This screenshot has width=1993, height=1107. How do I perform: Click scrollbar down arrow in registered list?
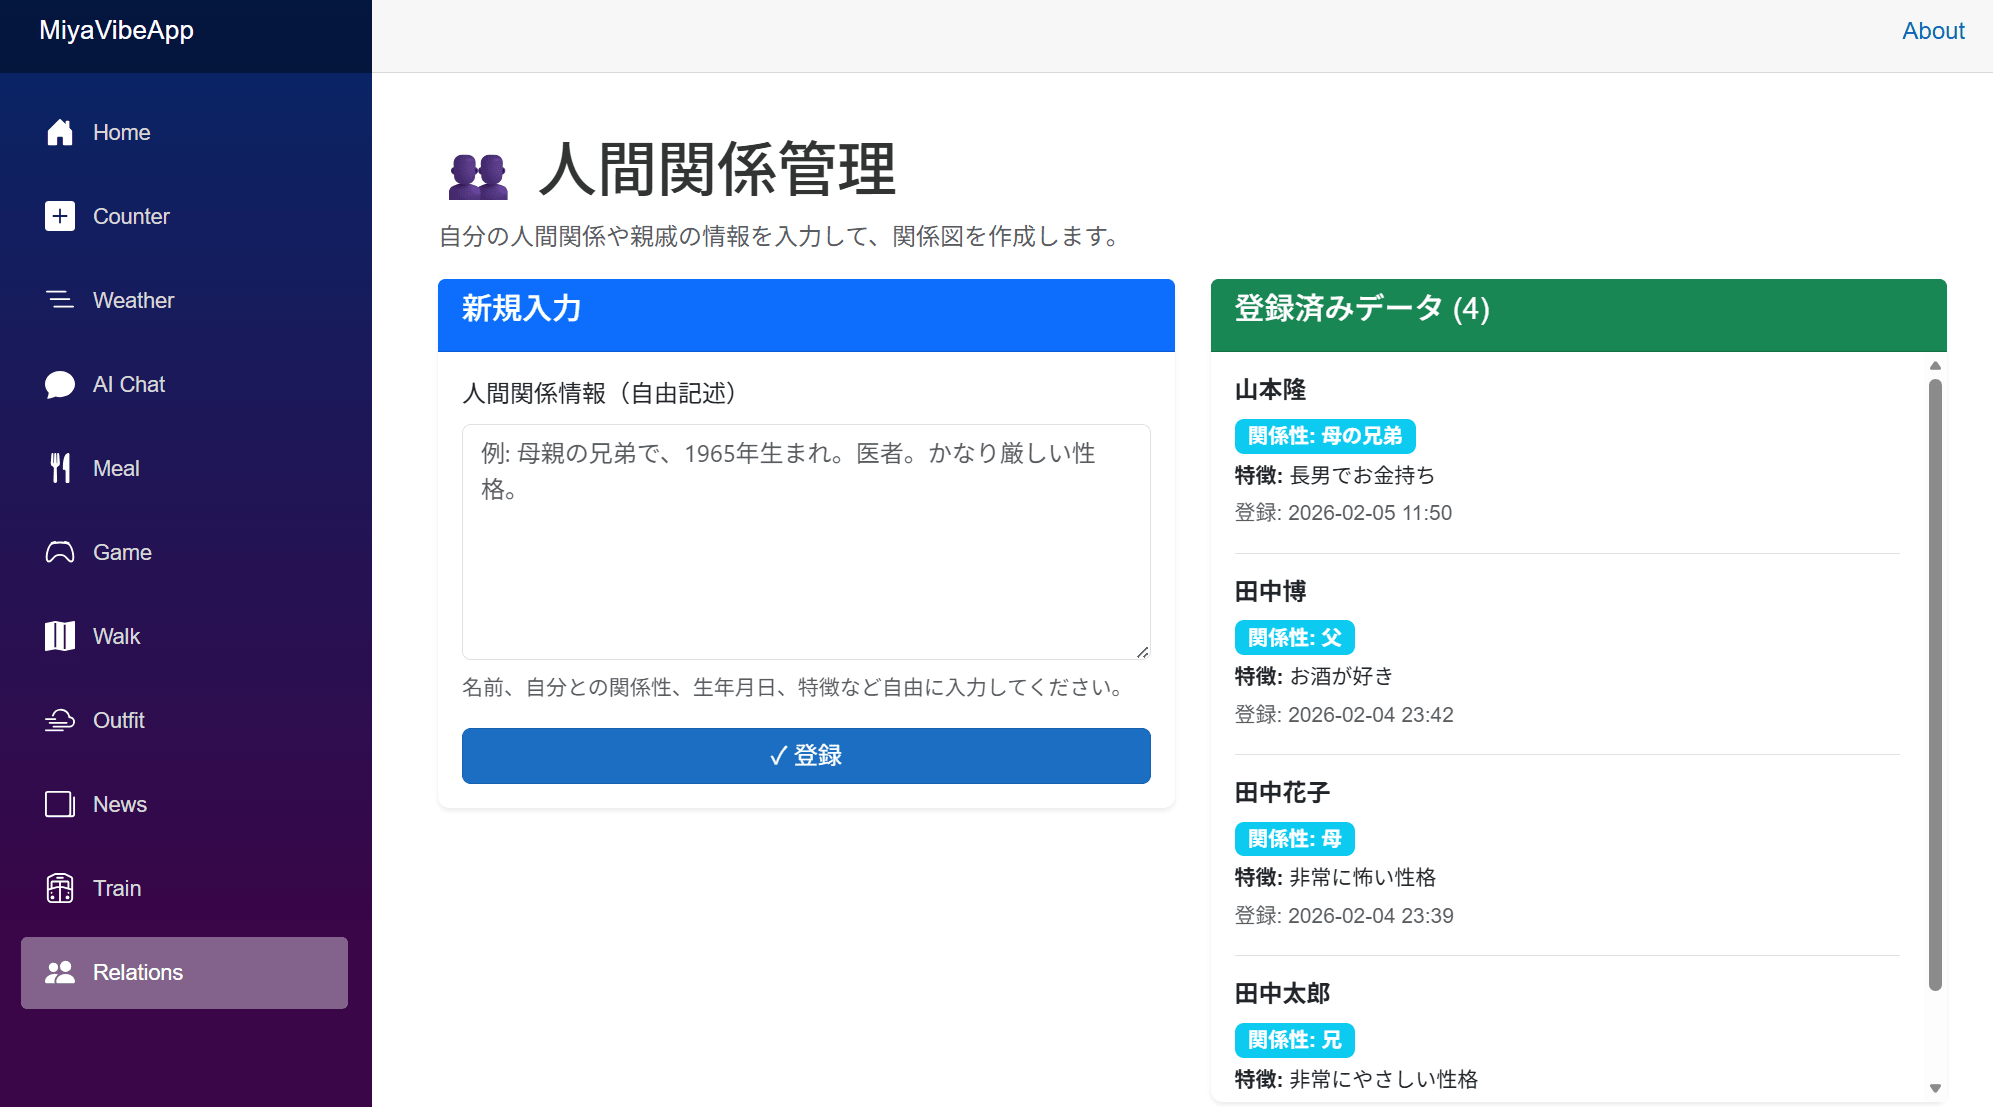click(x=1935, y=1088)
